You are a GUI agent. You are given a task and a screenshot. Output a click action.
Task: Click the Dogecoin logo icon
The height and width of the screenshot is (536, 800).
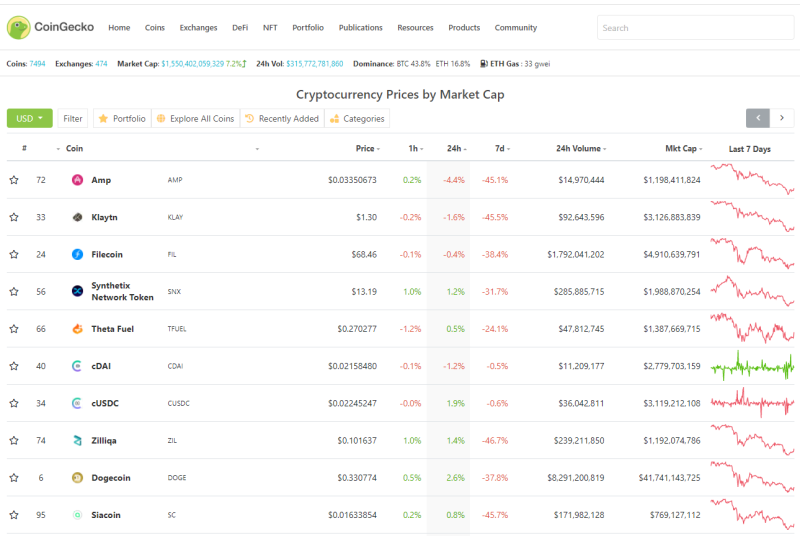click(x=77, y=478)
